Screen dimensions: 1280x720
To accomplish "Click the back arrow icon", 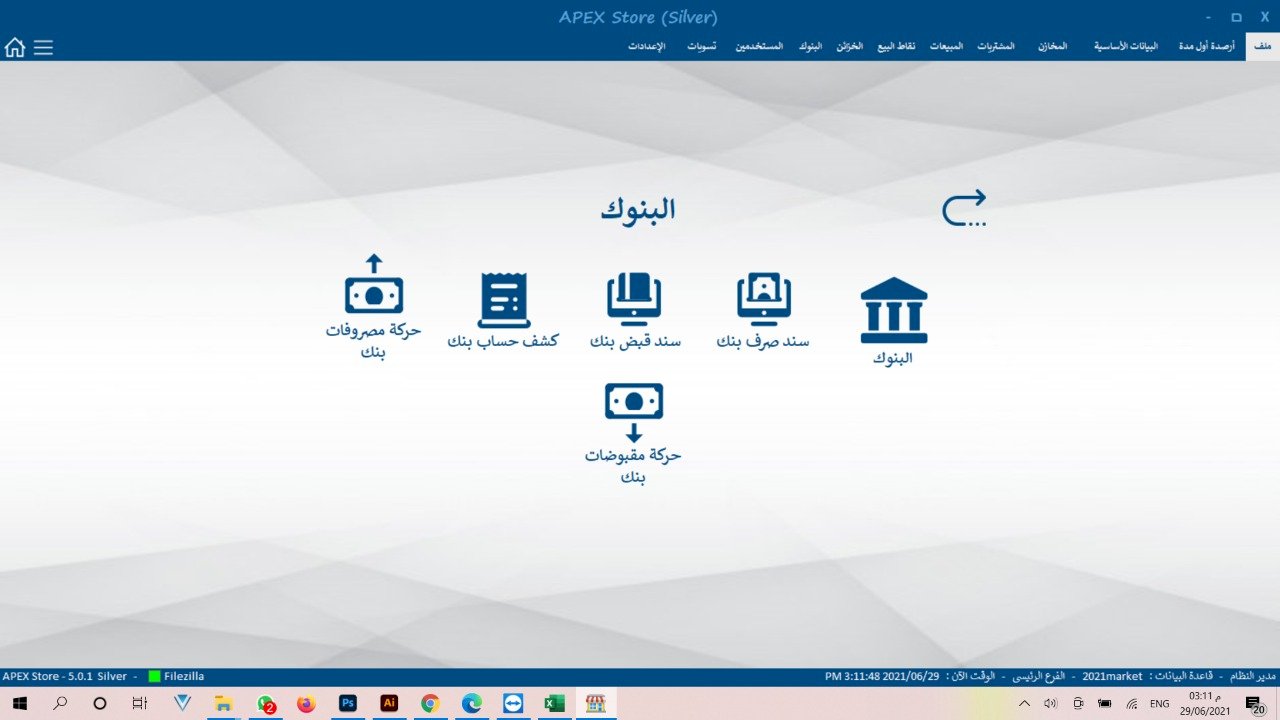I will click(964, 209).
